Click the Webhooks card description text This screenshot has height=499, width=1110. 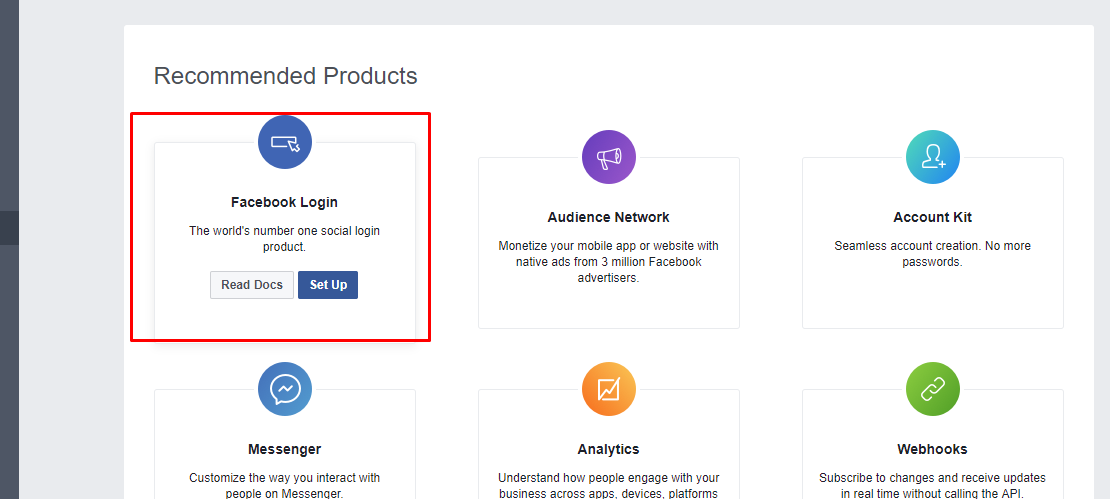pos(933,486)
